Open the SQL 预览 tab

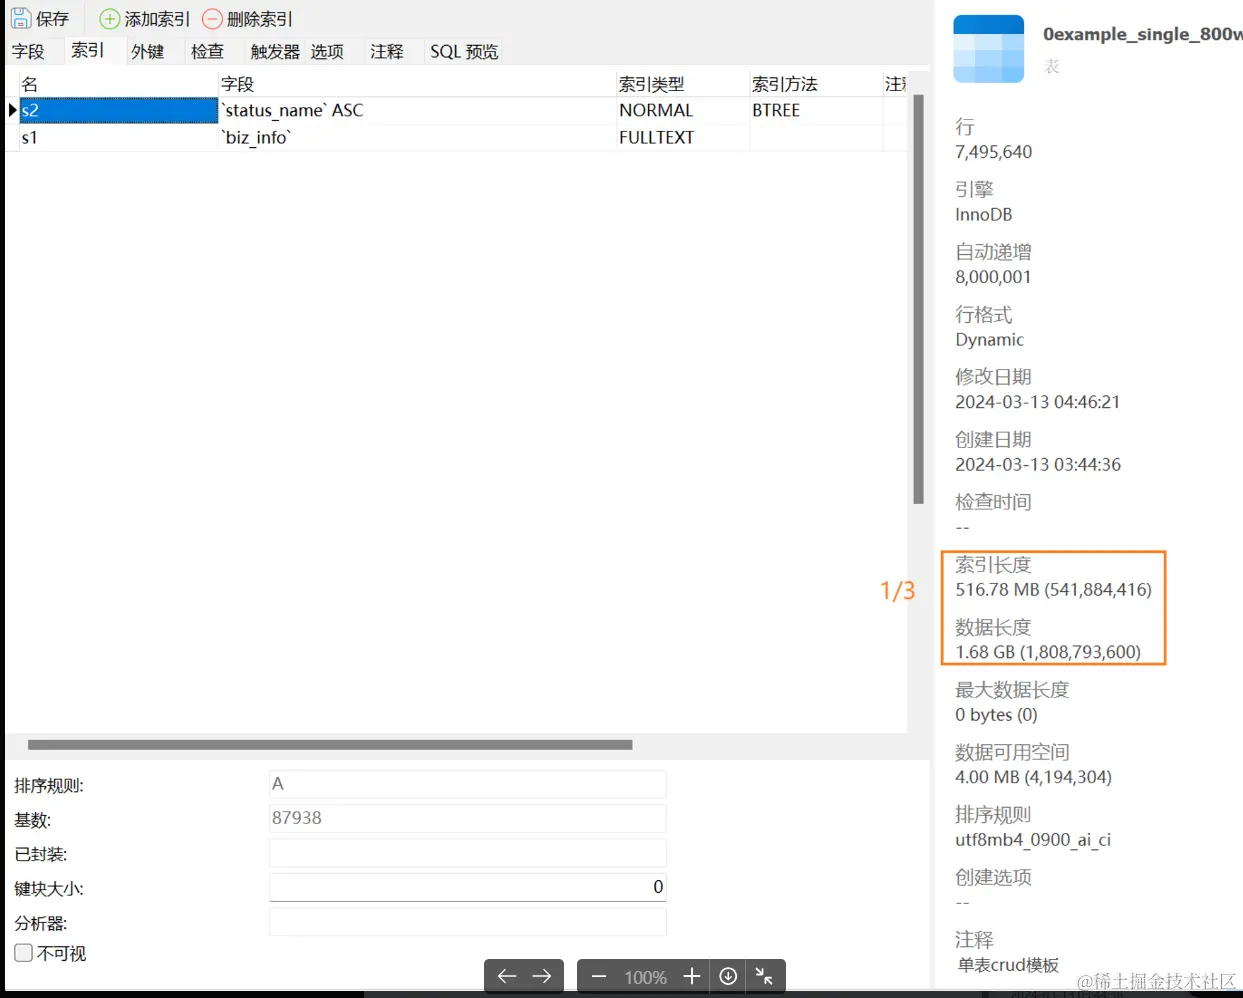point(464,51)
